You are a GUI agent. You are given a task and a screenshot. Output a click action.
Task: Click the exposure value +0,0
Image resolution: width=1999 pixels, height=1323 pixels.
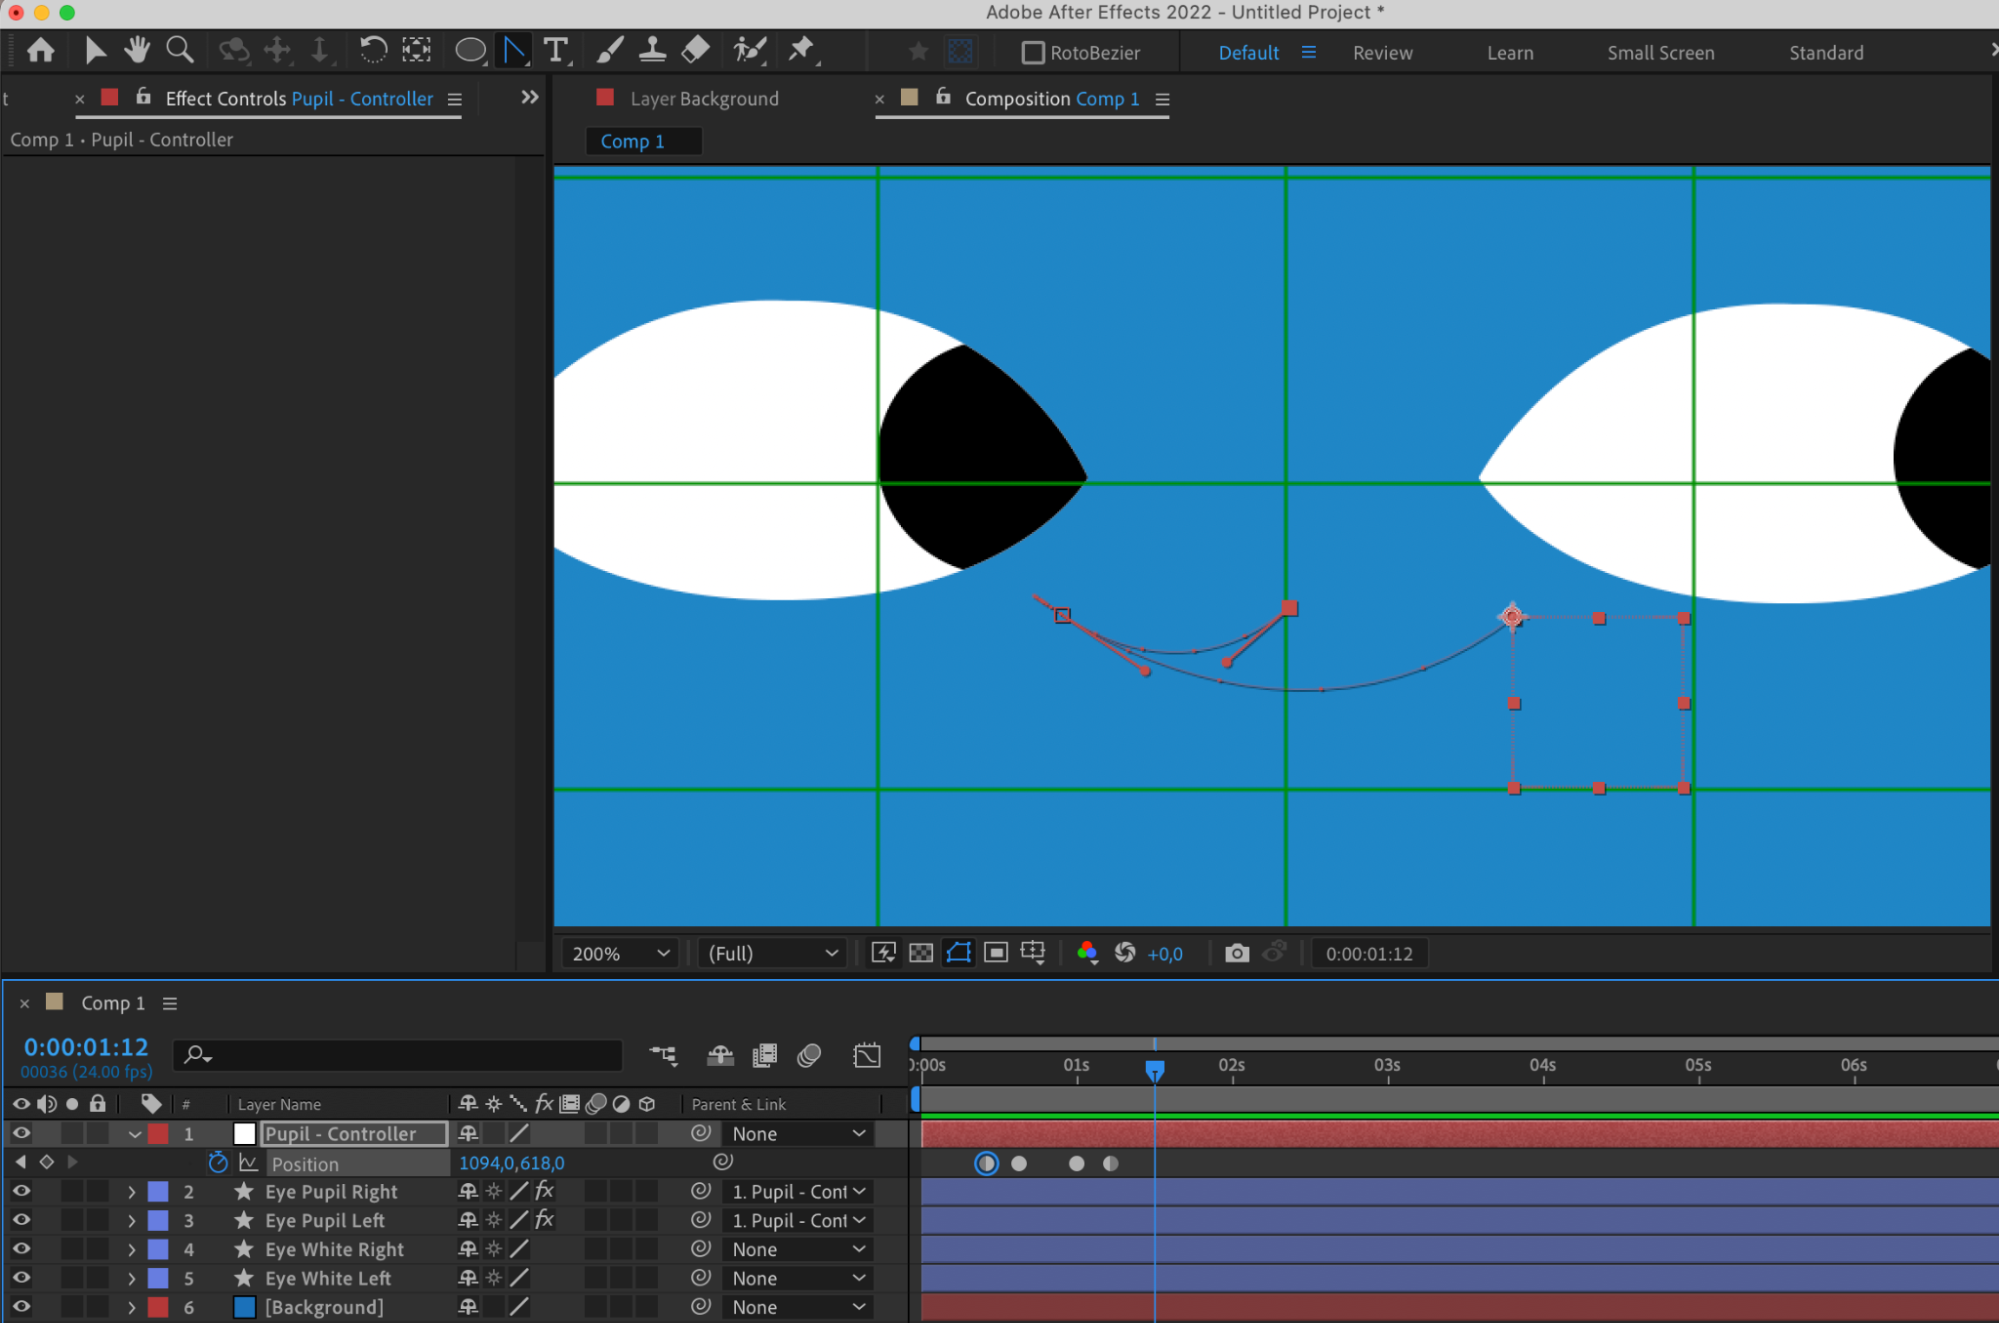pos(1165,954)
